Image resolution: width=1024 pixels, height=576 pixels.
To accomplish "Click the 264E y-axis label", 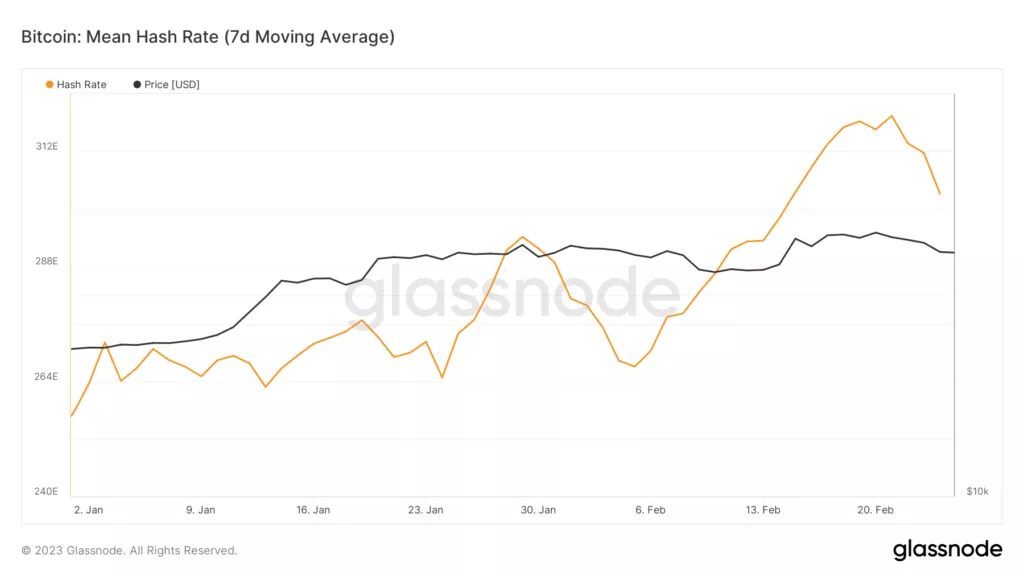I will coord(46,377).
